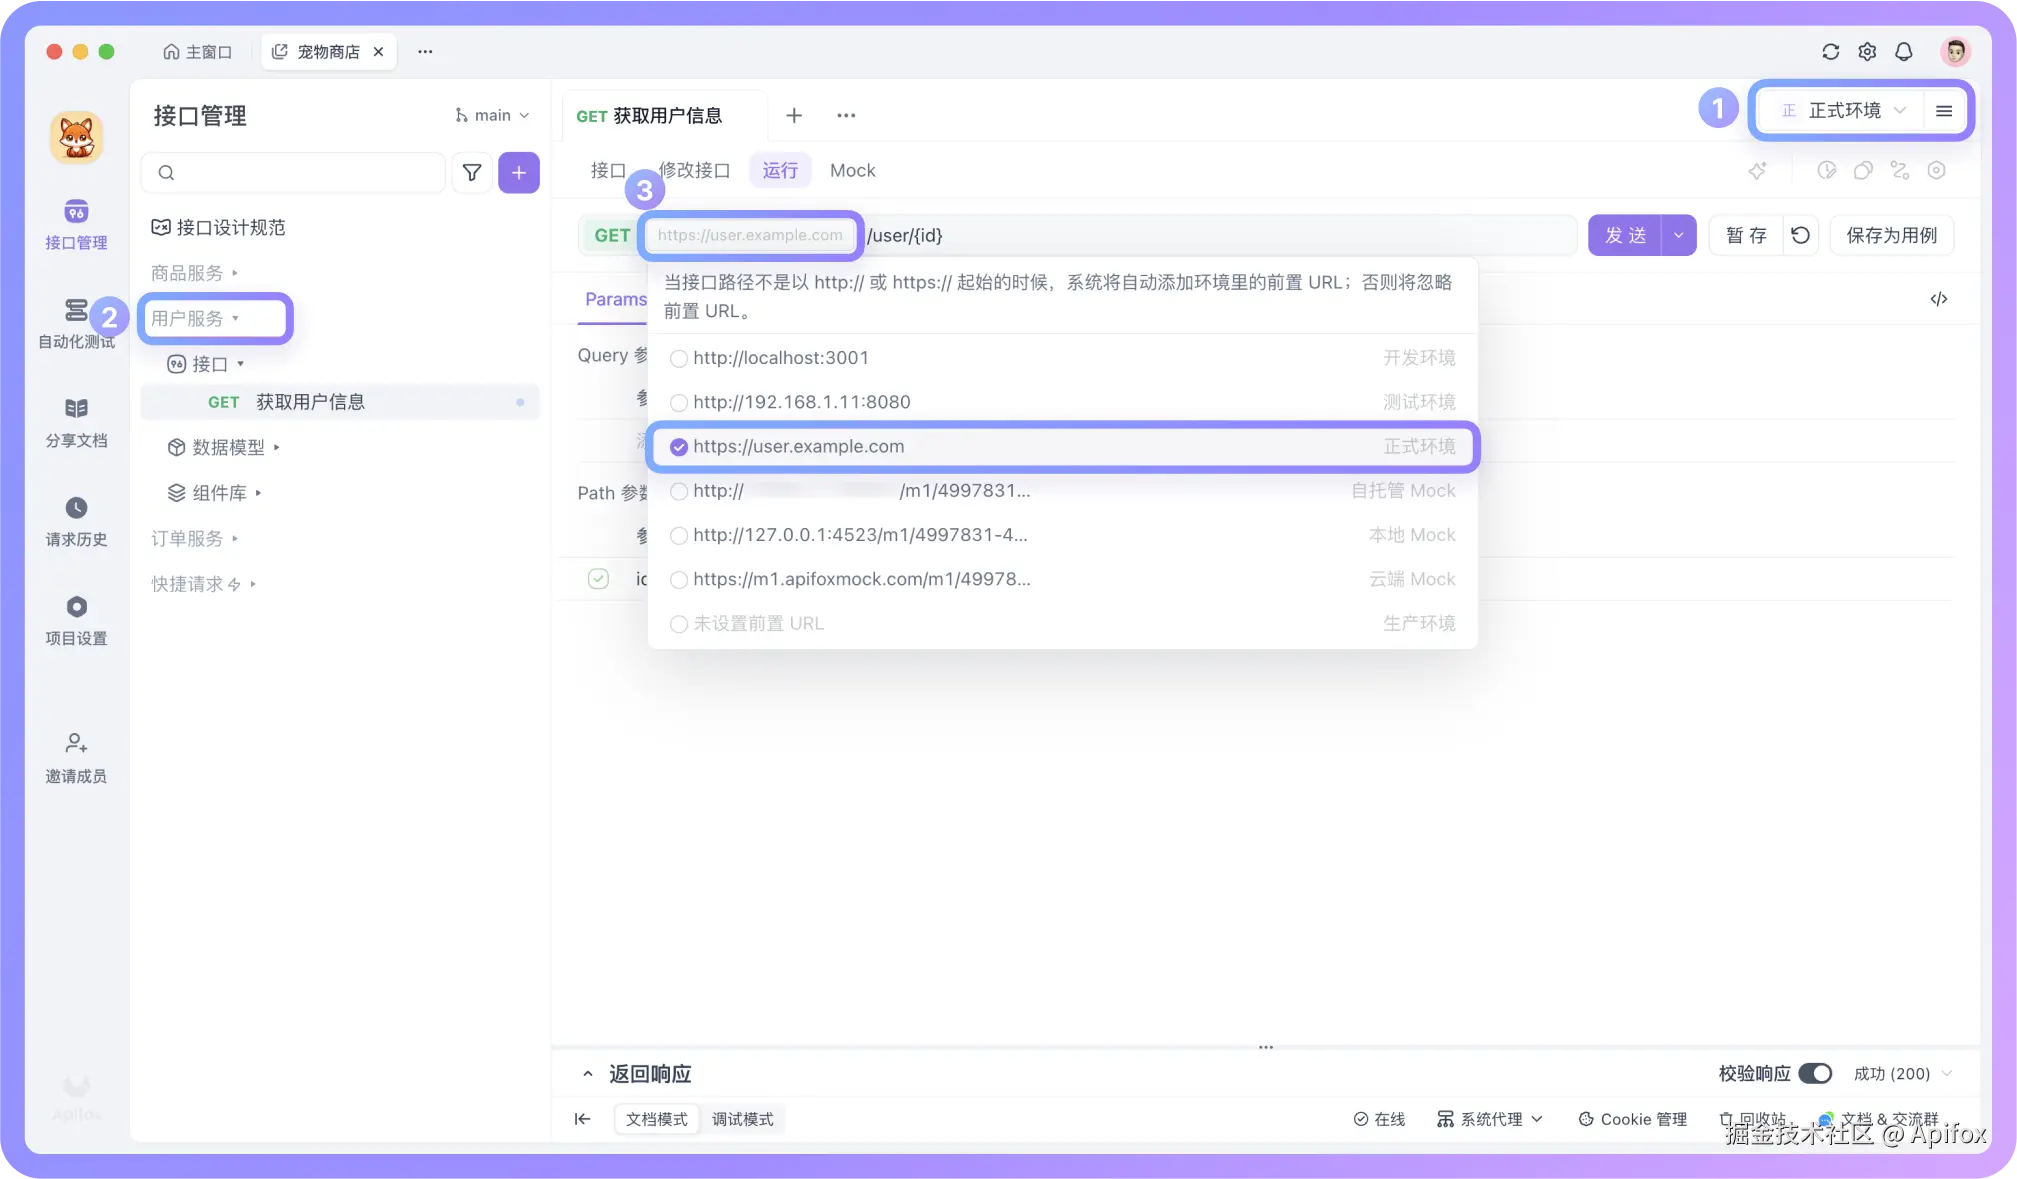Expand the 数据模型 tree folder
The width and height of the screenshot is (2017, 1179).
[x=227, y=447]
